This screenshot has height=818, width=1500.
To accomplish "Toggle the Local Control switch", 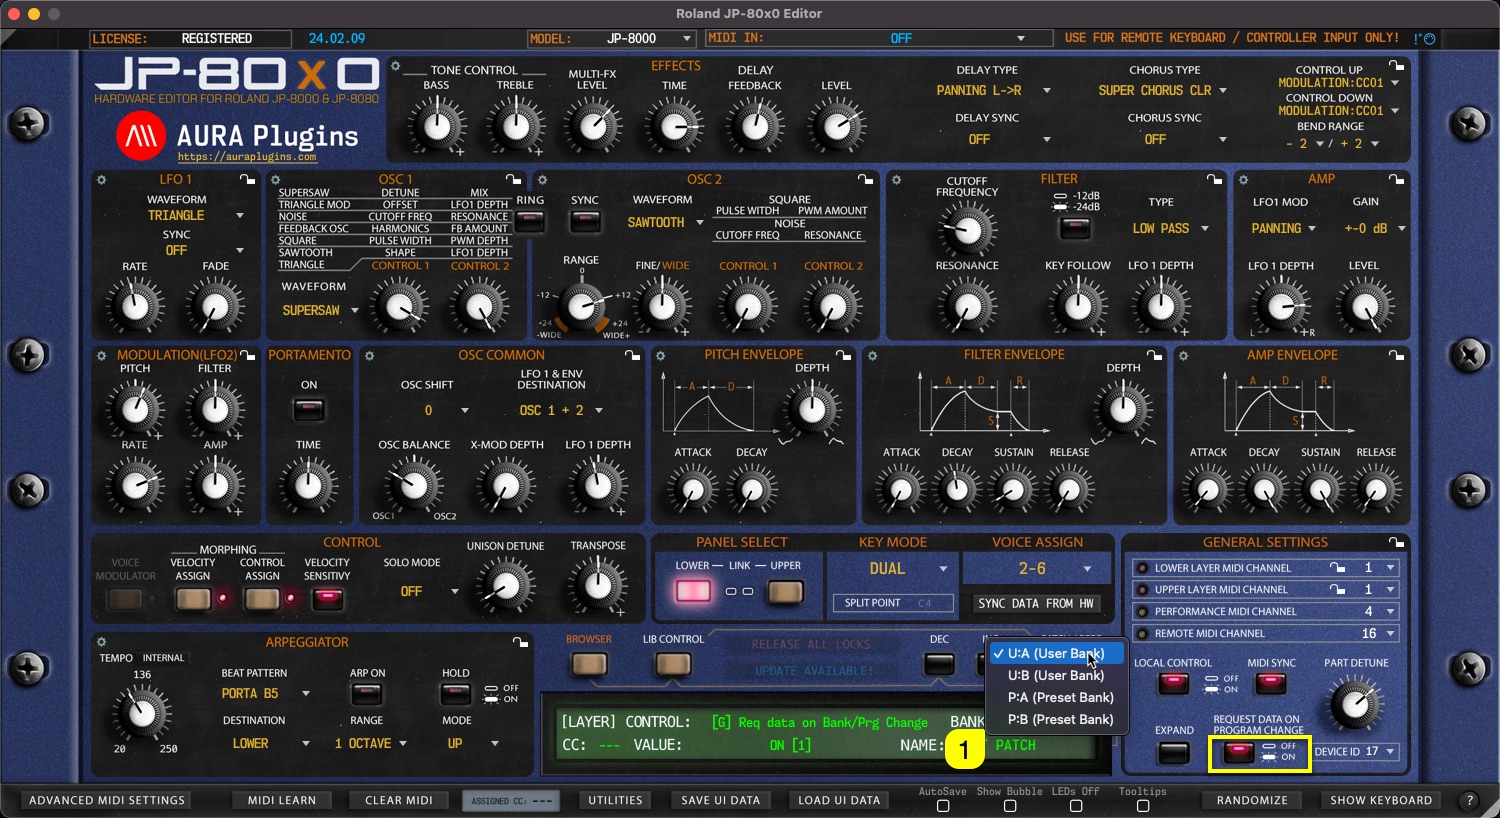I will [x=1173, y=683].
